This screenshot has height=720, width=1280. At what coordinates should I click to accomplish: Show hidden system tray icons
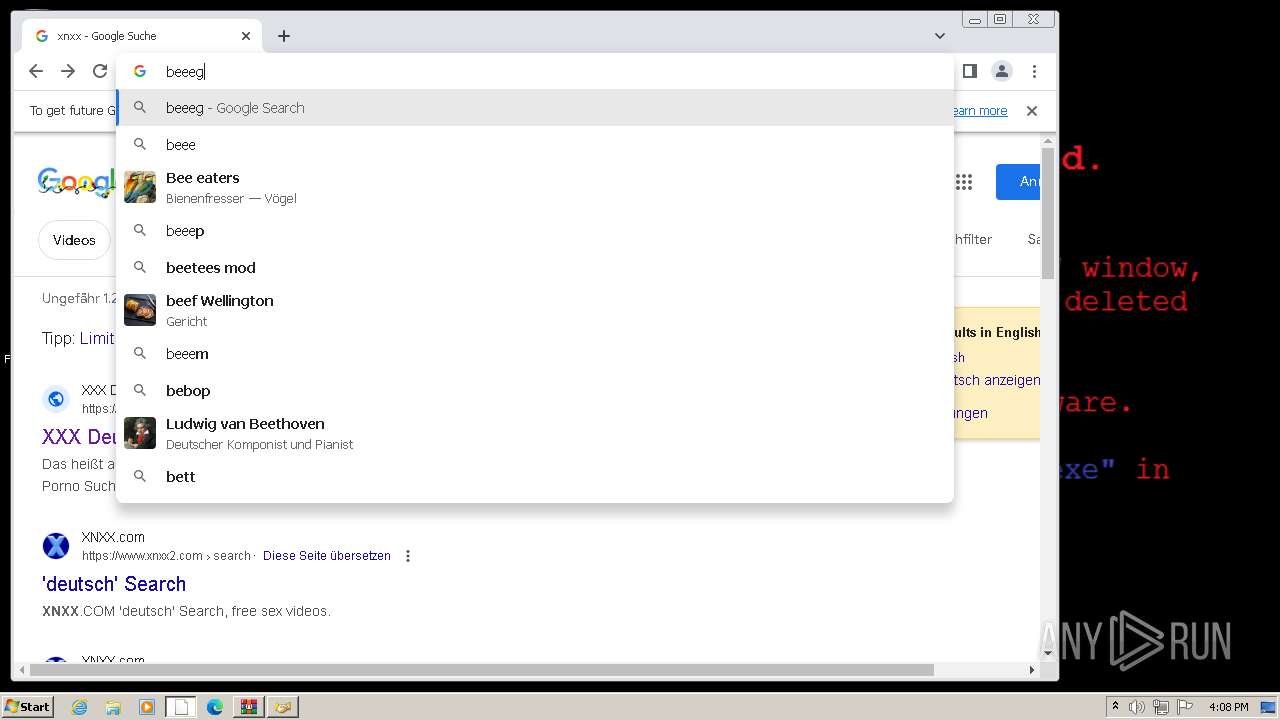click(1115, 707)
